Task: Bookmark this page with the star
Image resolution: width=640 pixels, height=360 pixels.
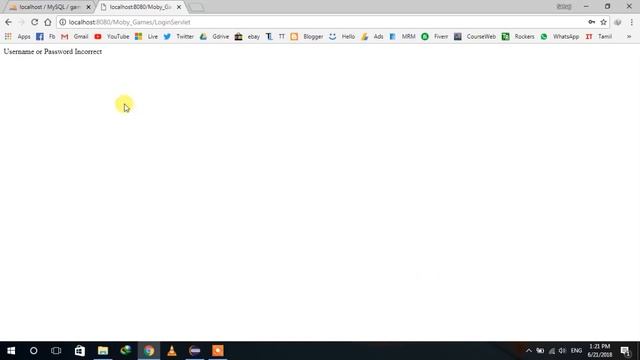Action: (x=604, y=22)
